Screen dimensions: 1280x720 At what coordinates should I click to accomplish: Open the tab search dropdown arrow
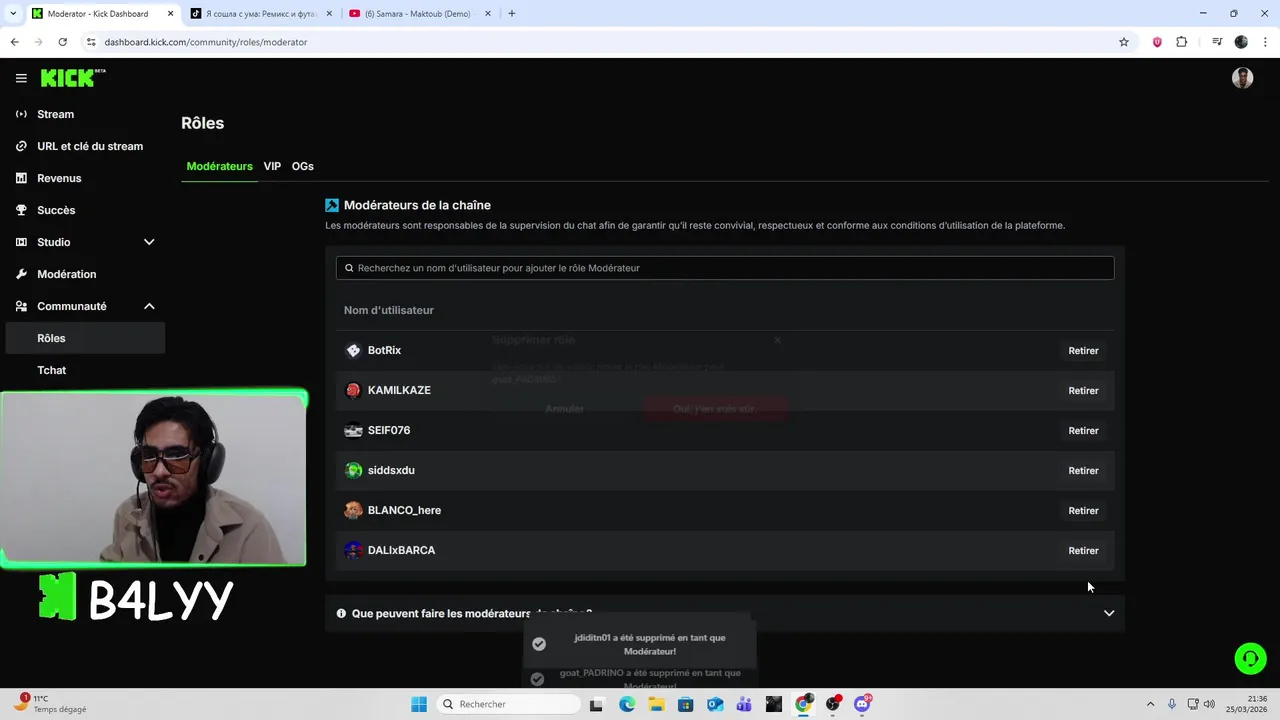(13, 14)
